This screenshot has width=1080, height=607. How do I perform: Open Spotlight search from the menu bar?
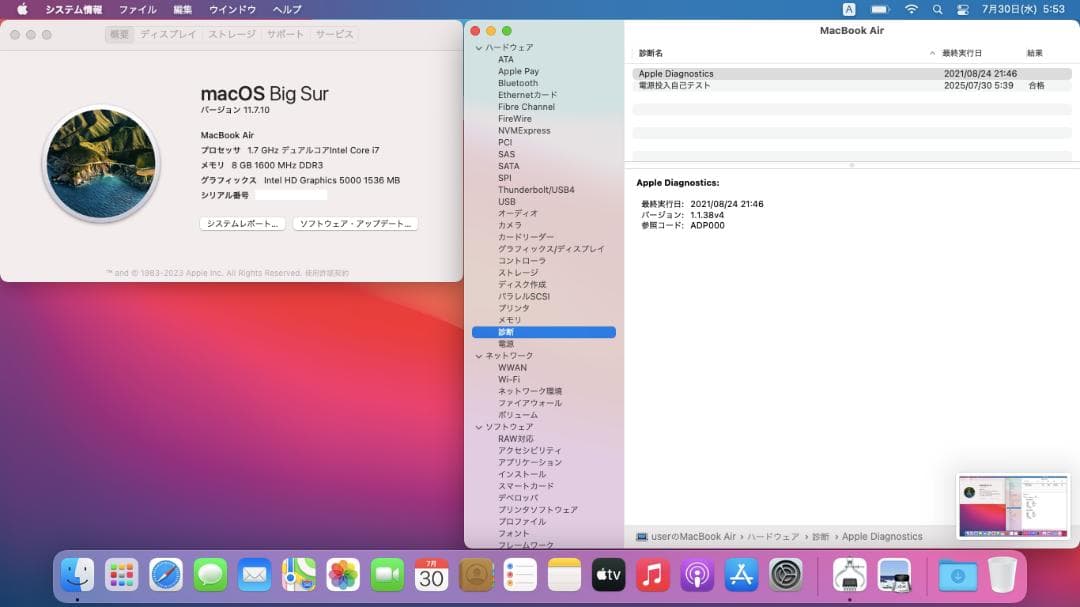click(936, 9)
